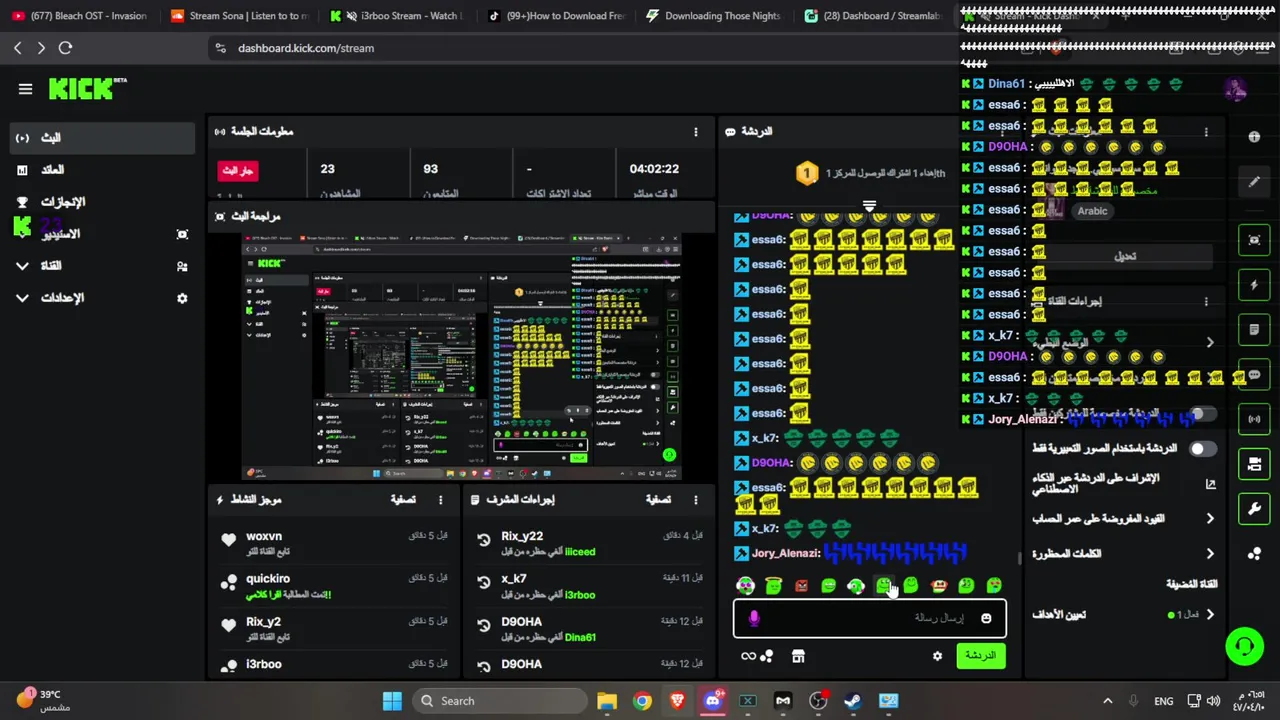Click the broadcast signal icon on right rail

coord(1254,419)
